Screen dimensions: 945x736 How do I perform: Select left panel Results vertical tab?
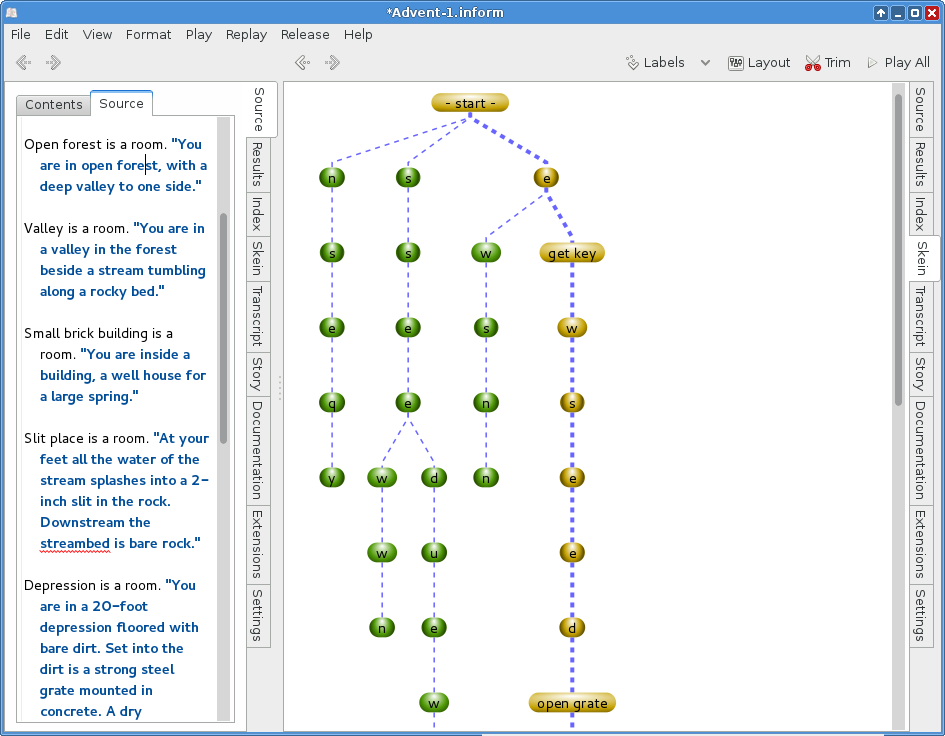coord(258,165)
